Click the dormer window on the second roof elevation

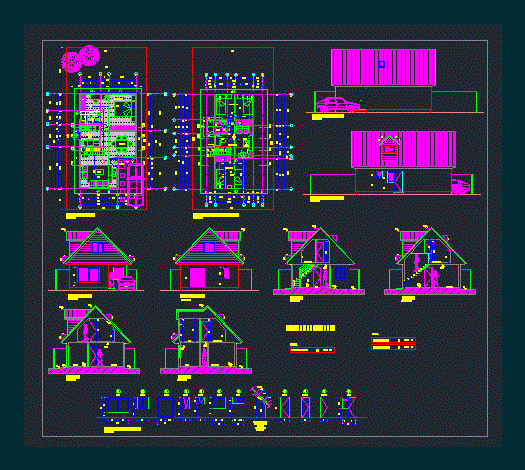389,148
